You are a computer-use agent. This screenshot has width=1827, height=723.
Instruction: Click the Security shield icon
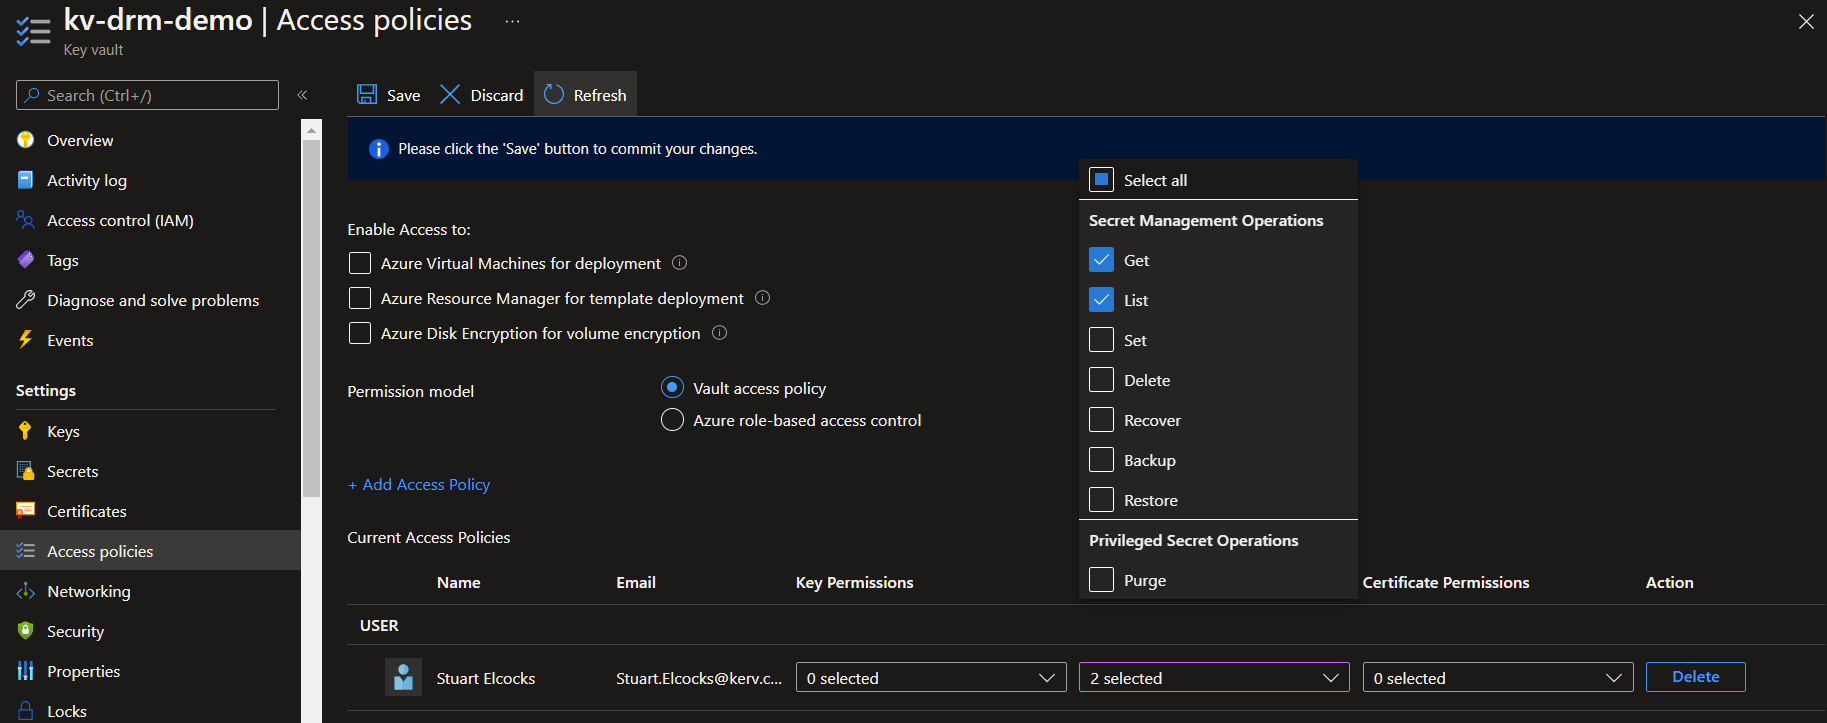point(26,631)
